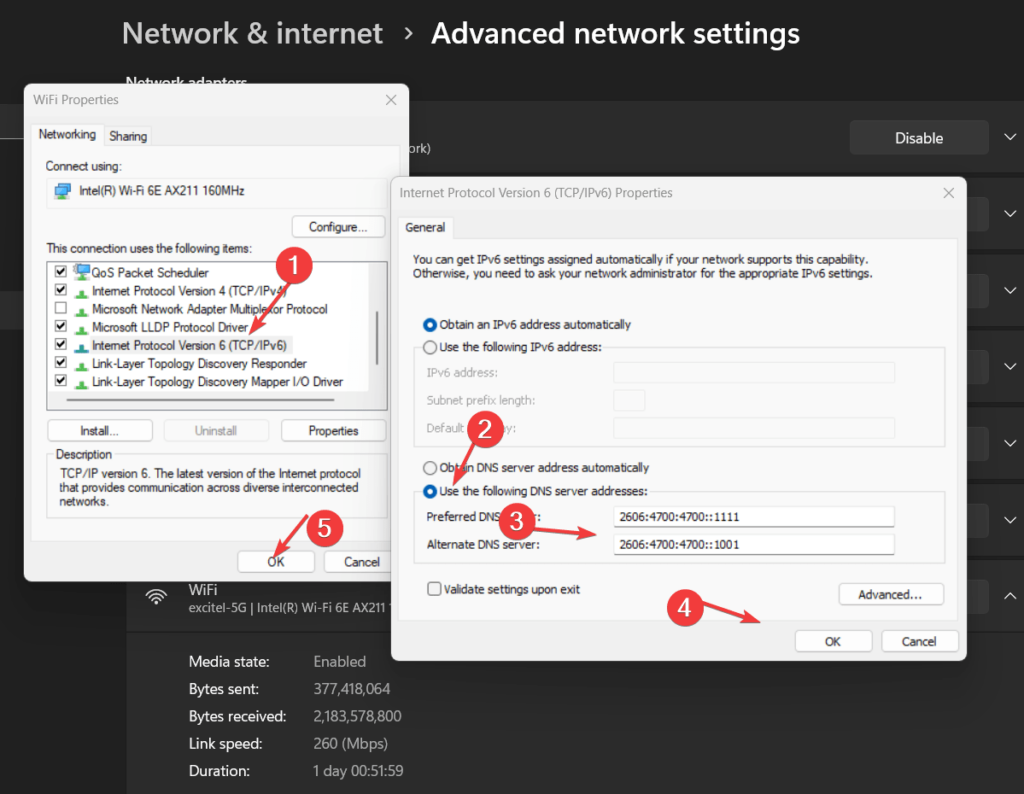
Task: Open Advanced IPv6 settings
Action: pyautogui.click(x=890, y=594)
